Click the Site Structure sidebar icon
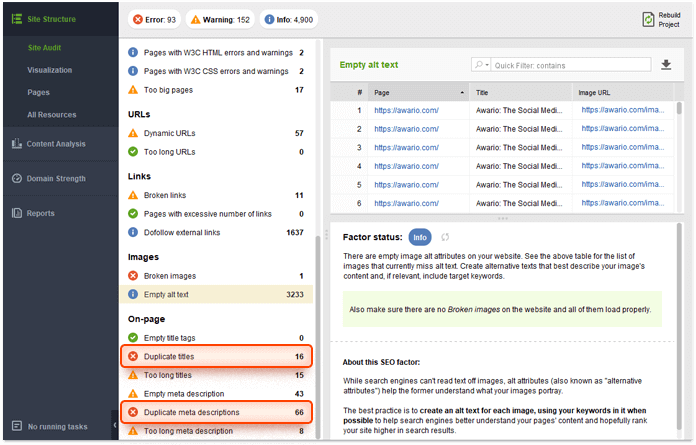This screenshot has width=696, height=445. pos(17,18)
